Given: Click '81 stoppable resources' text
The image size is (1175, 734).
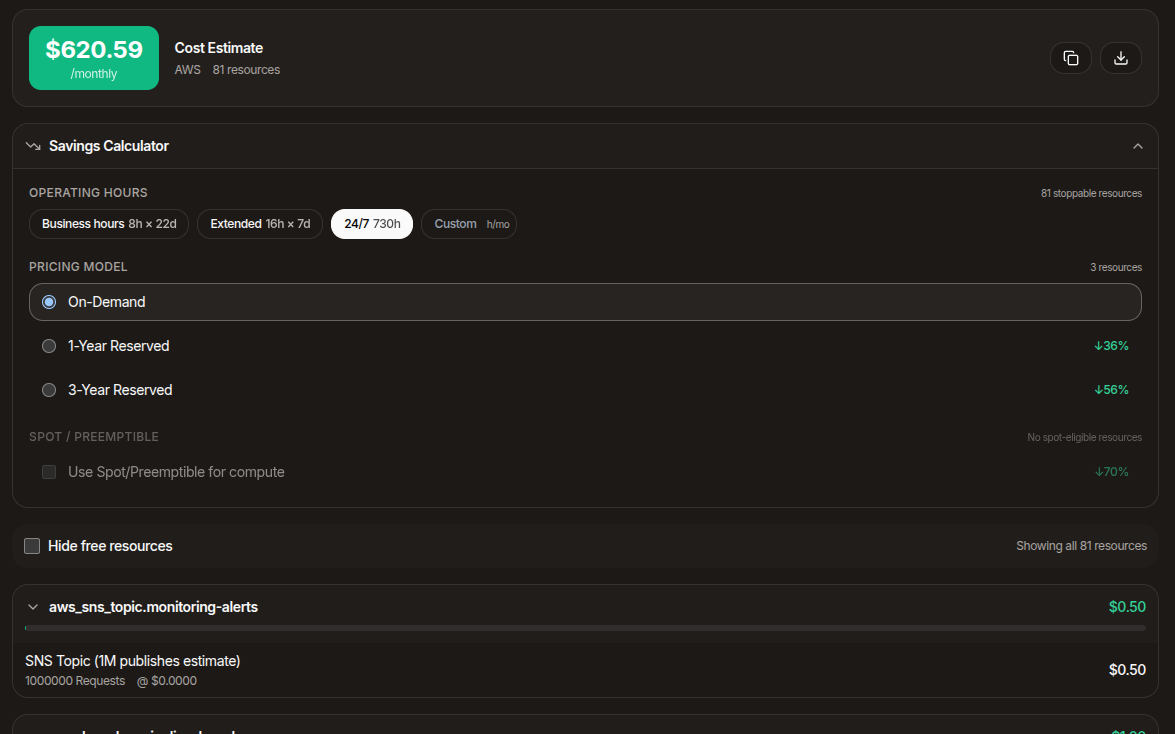Looking at the screenshot, I should click(x=1091, y=193).
